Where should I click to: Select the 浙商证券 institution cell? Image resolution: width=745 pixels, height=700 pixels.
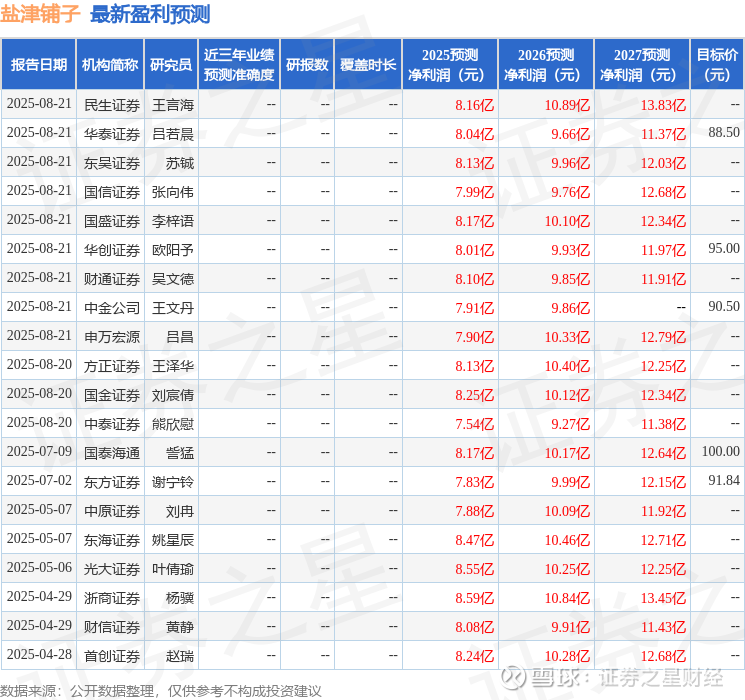point(112,598)
